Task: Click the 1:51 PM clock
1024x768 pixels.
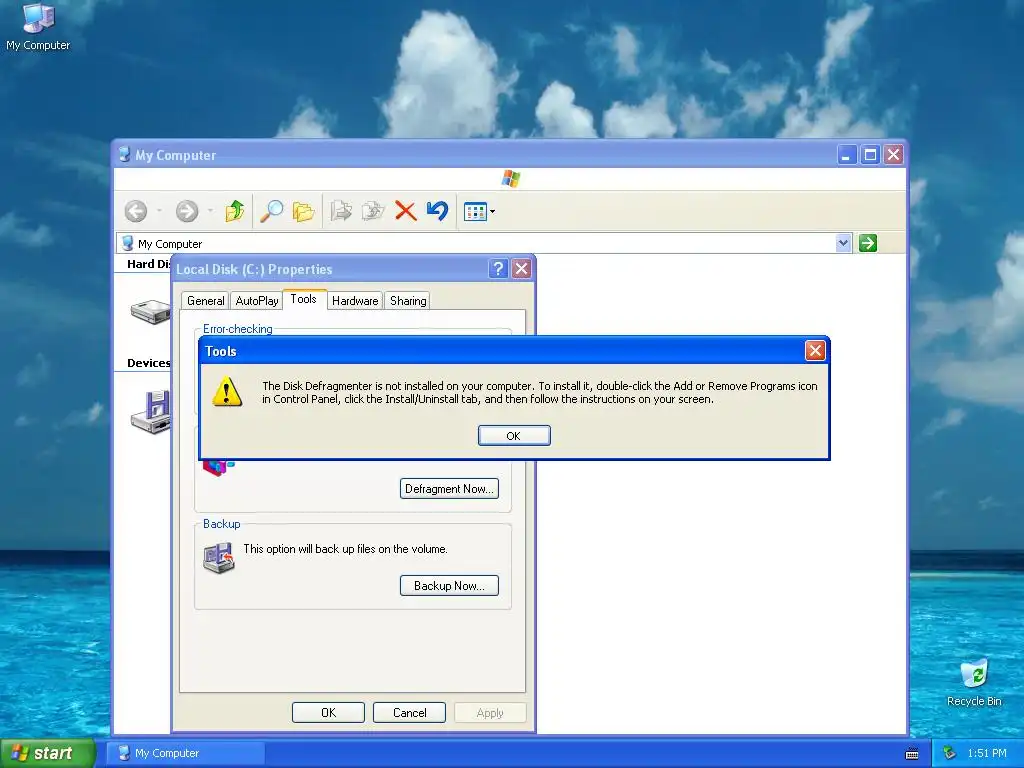Action: [x=987, y=753]
